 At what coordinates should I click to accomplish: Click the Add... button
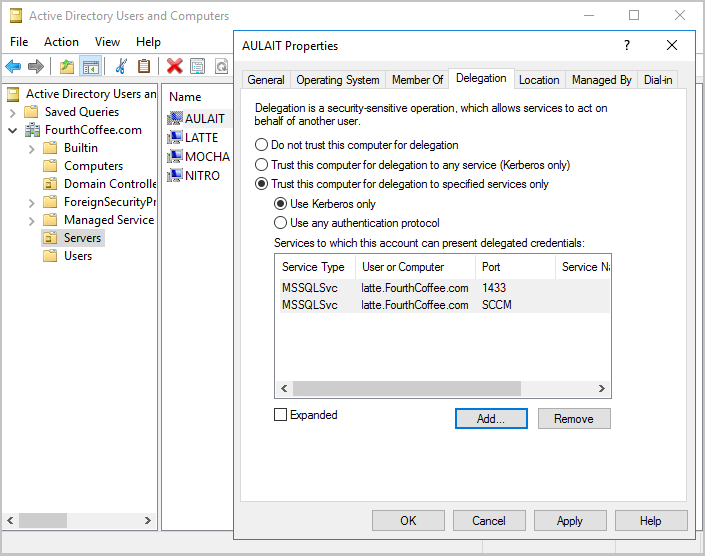[x=491, y=418]
